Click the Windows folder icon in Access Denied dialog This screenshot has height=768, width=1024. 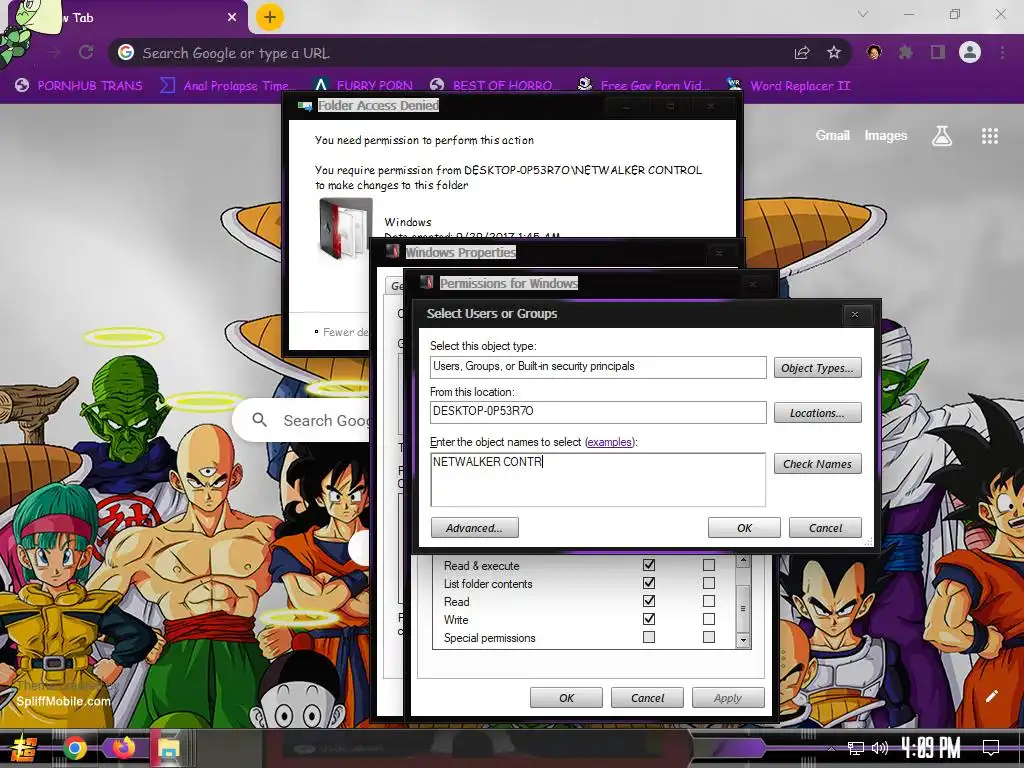345,229
